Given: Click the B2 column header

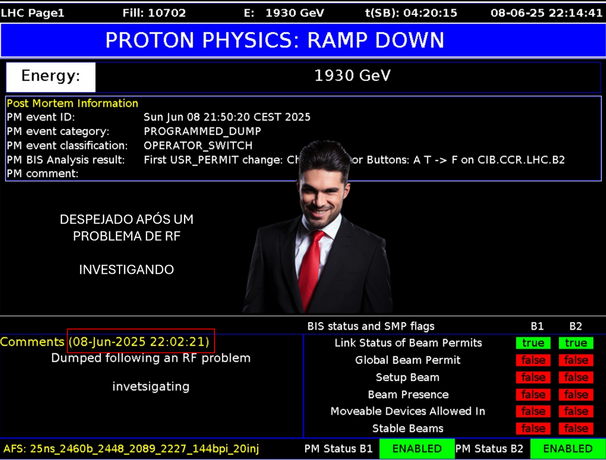Looking at the screenshot, I should tap(575, 326).
